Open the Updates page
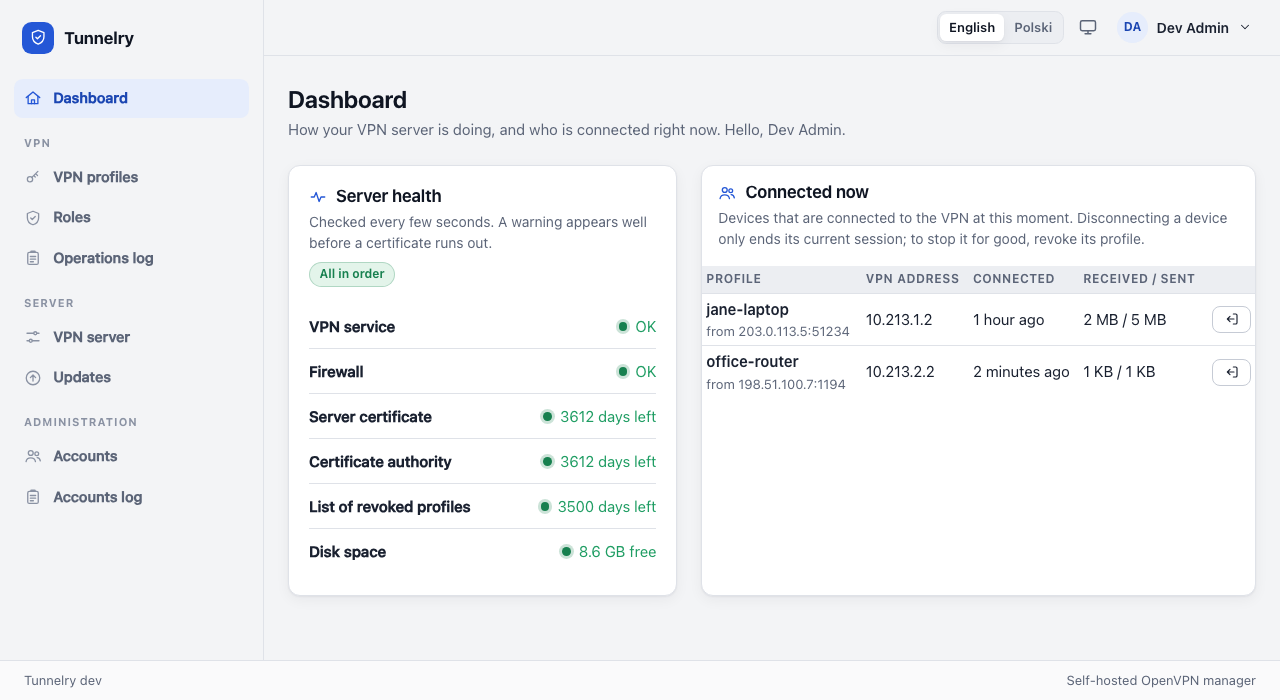 [131, 377]
